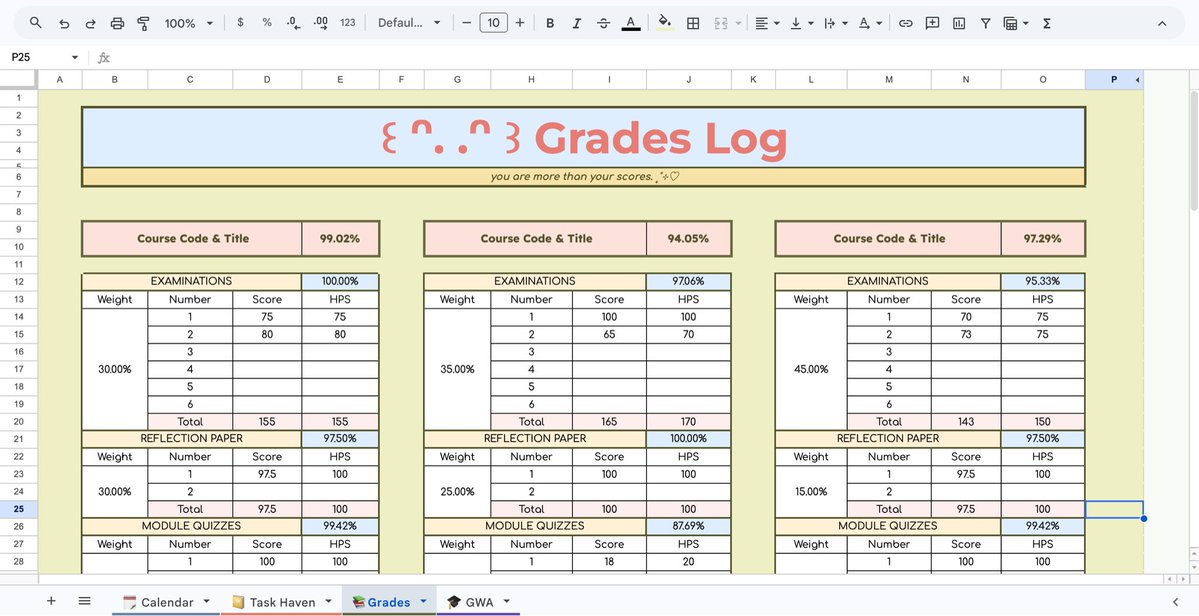This screenshot has height=616, width=1199.
Task: Select column P header
Action: click(x=1113, y=79)
